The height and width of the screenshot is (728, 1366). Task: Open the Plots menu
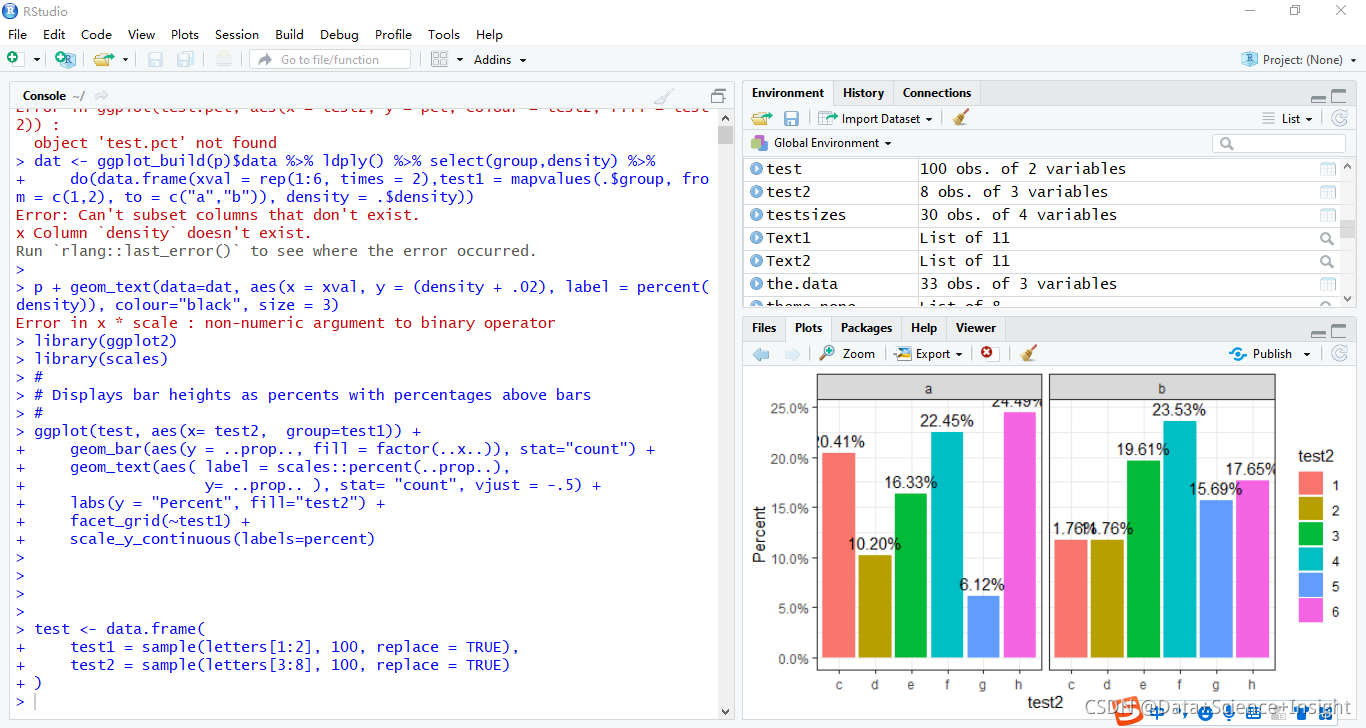185,34
